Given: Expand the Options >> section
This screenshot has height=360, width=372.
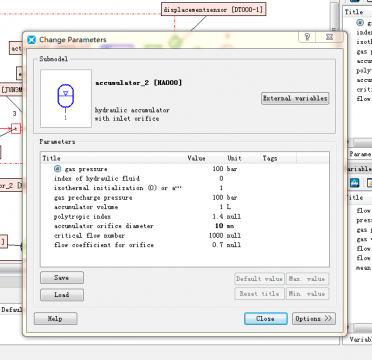Looking at the screenshot, I should click(x=314, y=319).
